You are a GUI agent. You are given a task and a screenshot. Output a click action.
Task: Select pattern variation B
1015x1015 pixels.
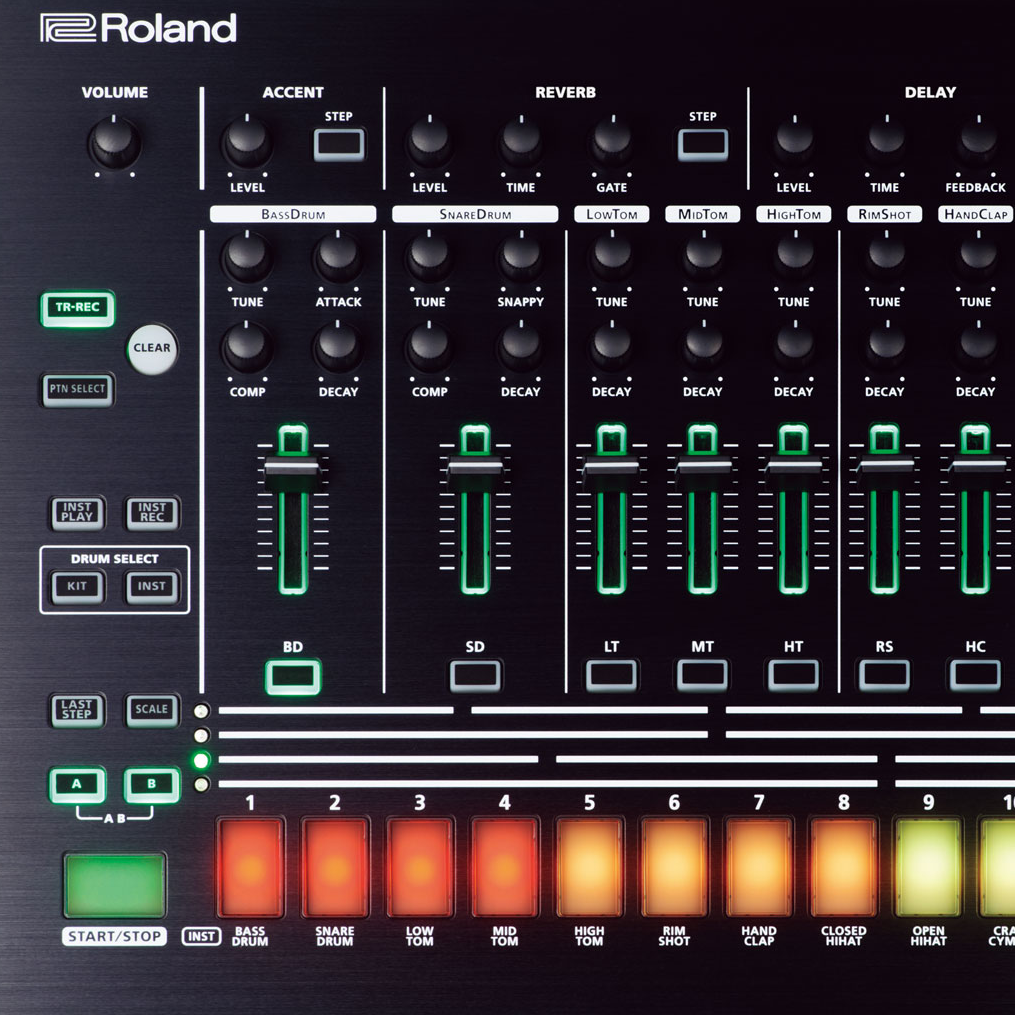[x=152, y=785]
